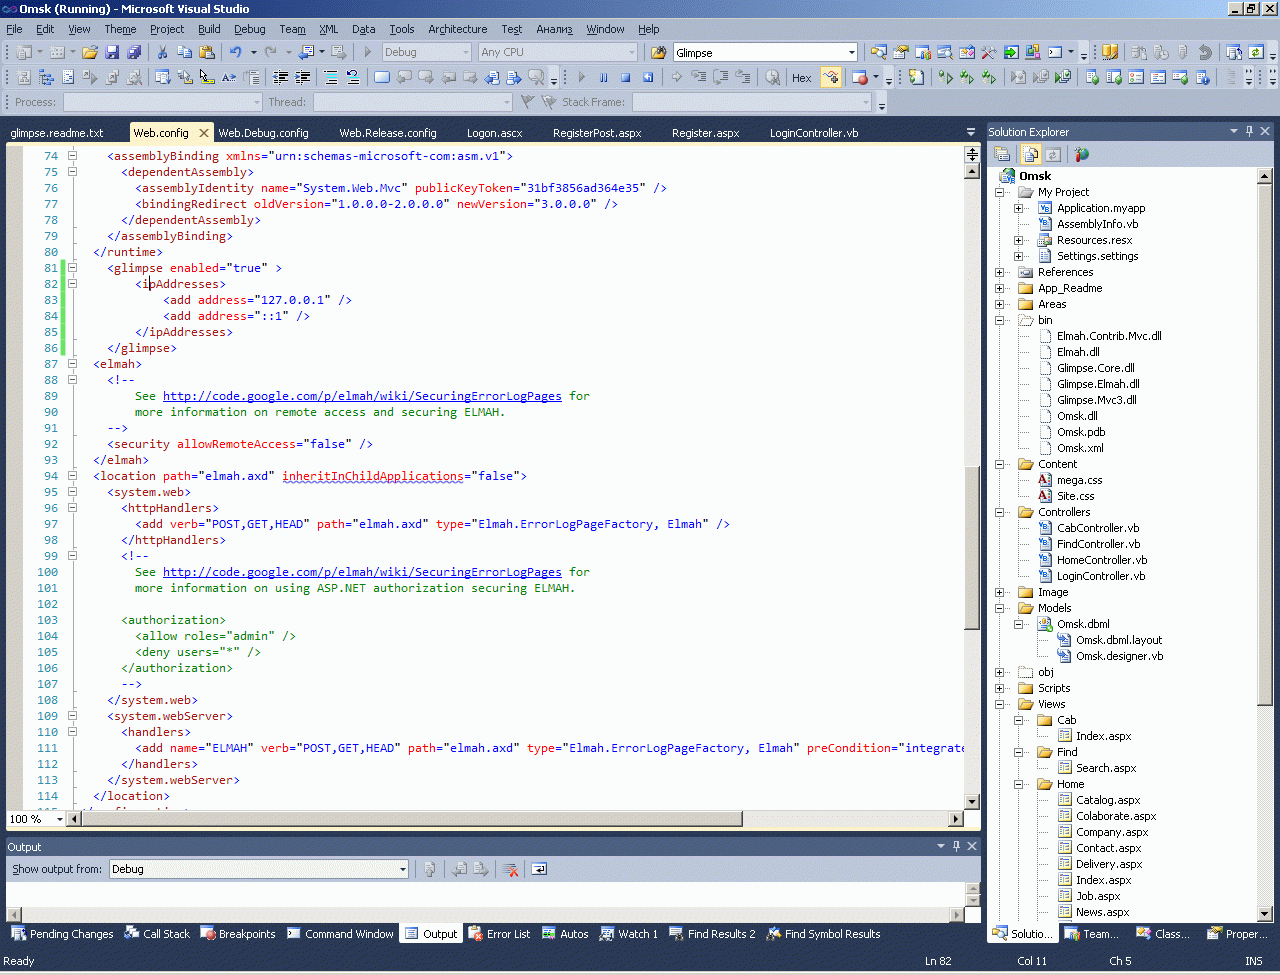The image size is (1280, 975).
Task: Switch to LoginController.vb tab
Action: click(813, 133)
